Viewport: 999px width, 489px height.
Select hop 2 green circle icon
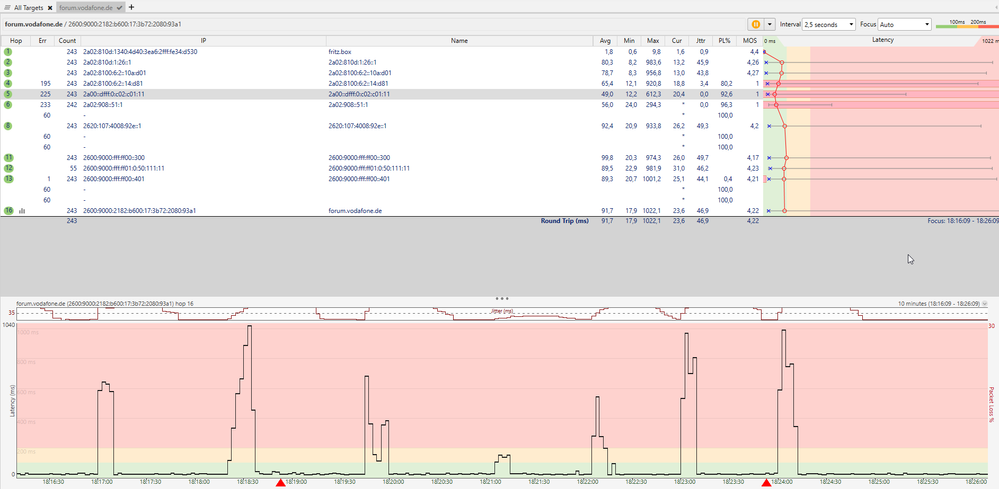pyautogui.click(x=8, y=62)
